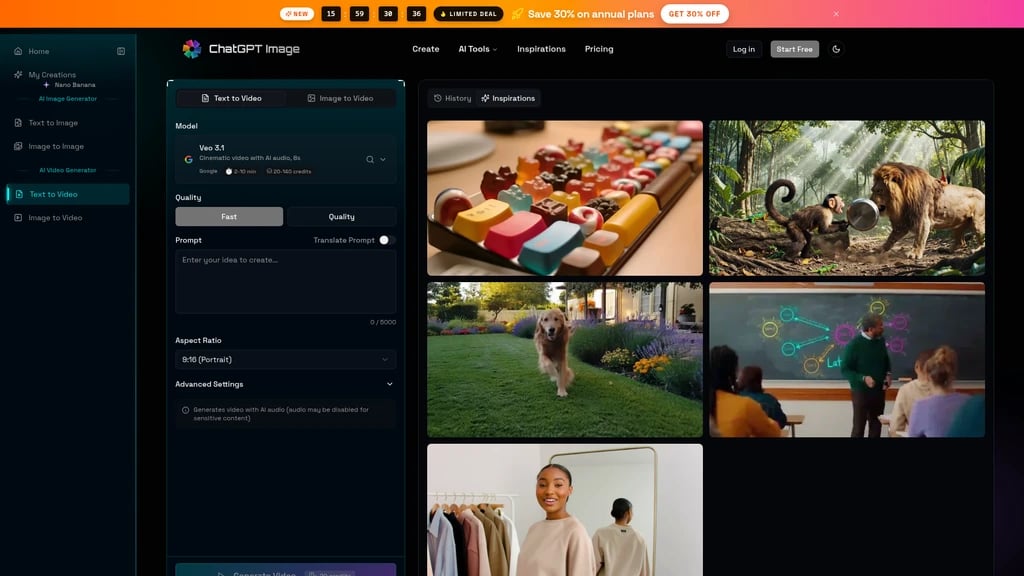Click the History clock icon
The width and height of the screenshot is (1024, 576).
pos(438,98)
